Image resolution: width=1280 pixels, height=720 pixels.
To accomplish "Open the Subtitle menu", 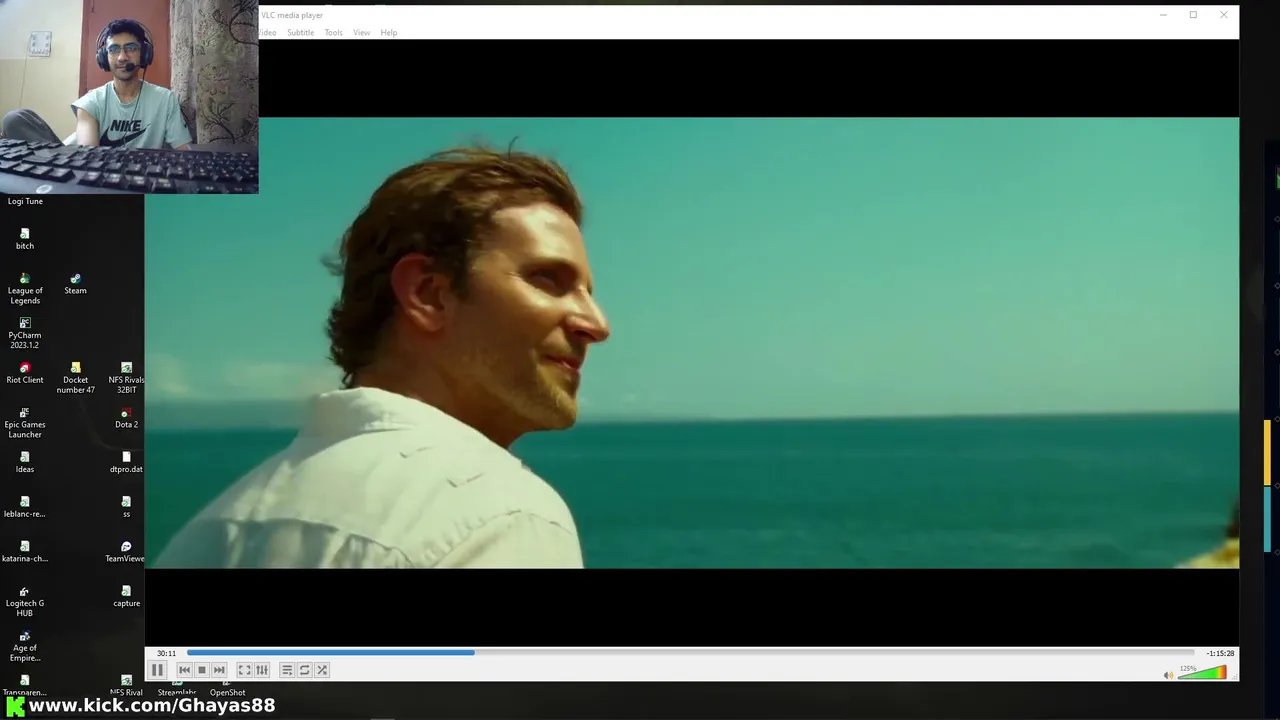I will tap(300, 33).
